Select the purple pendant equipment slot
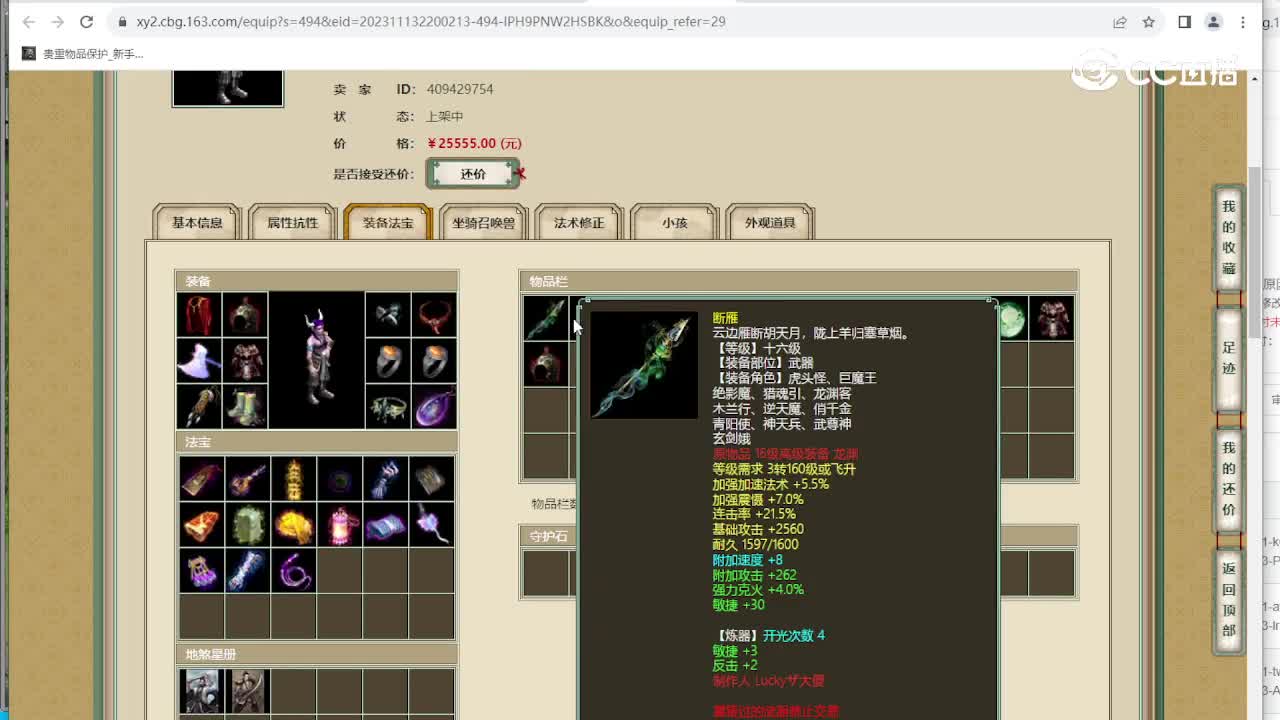The image size is (1280, 720). click(434, 407)
